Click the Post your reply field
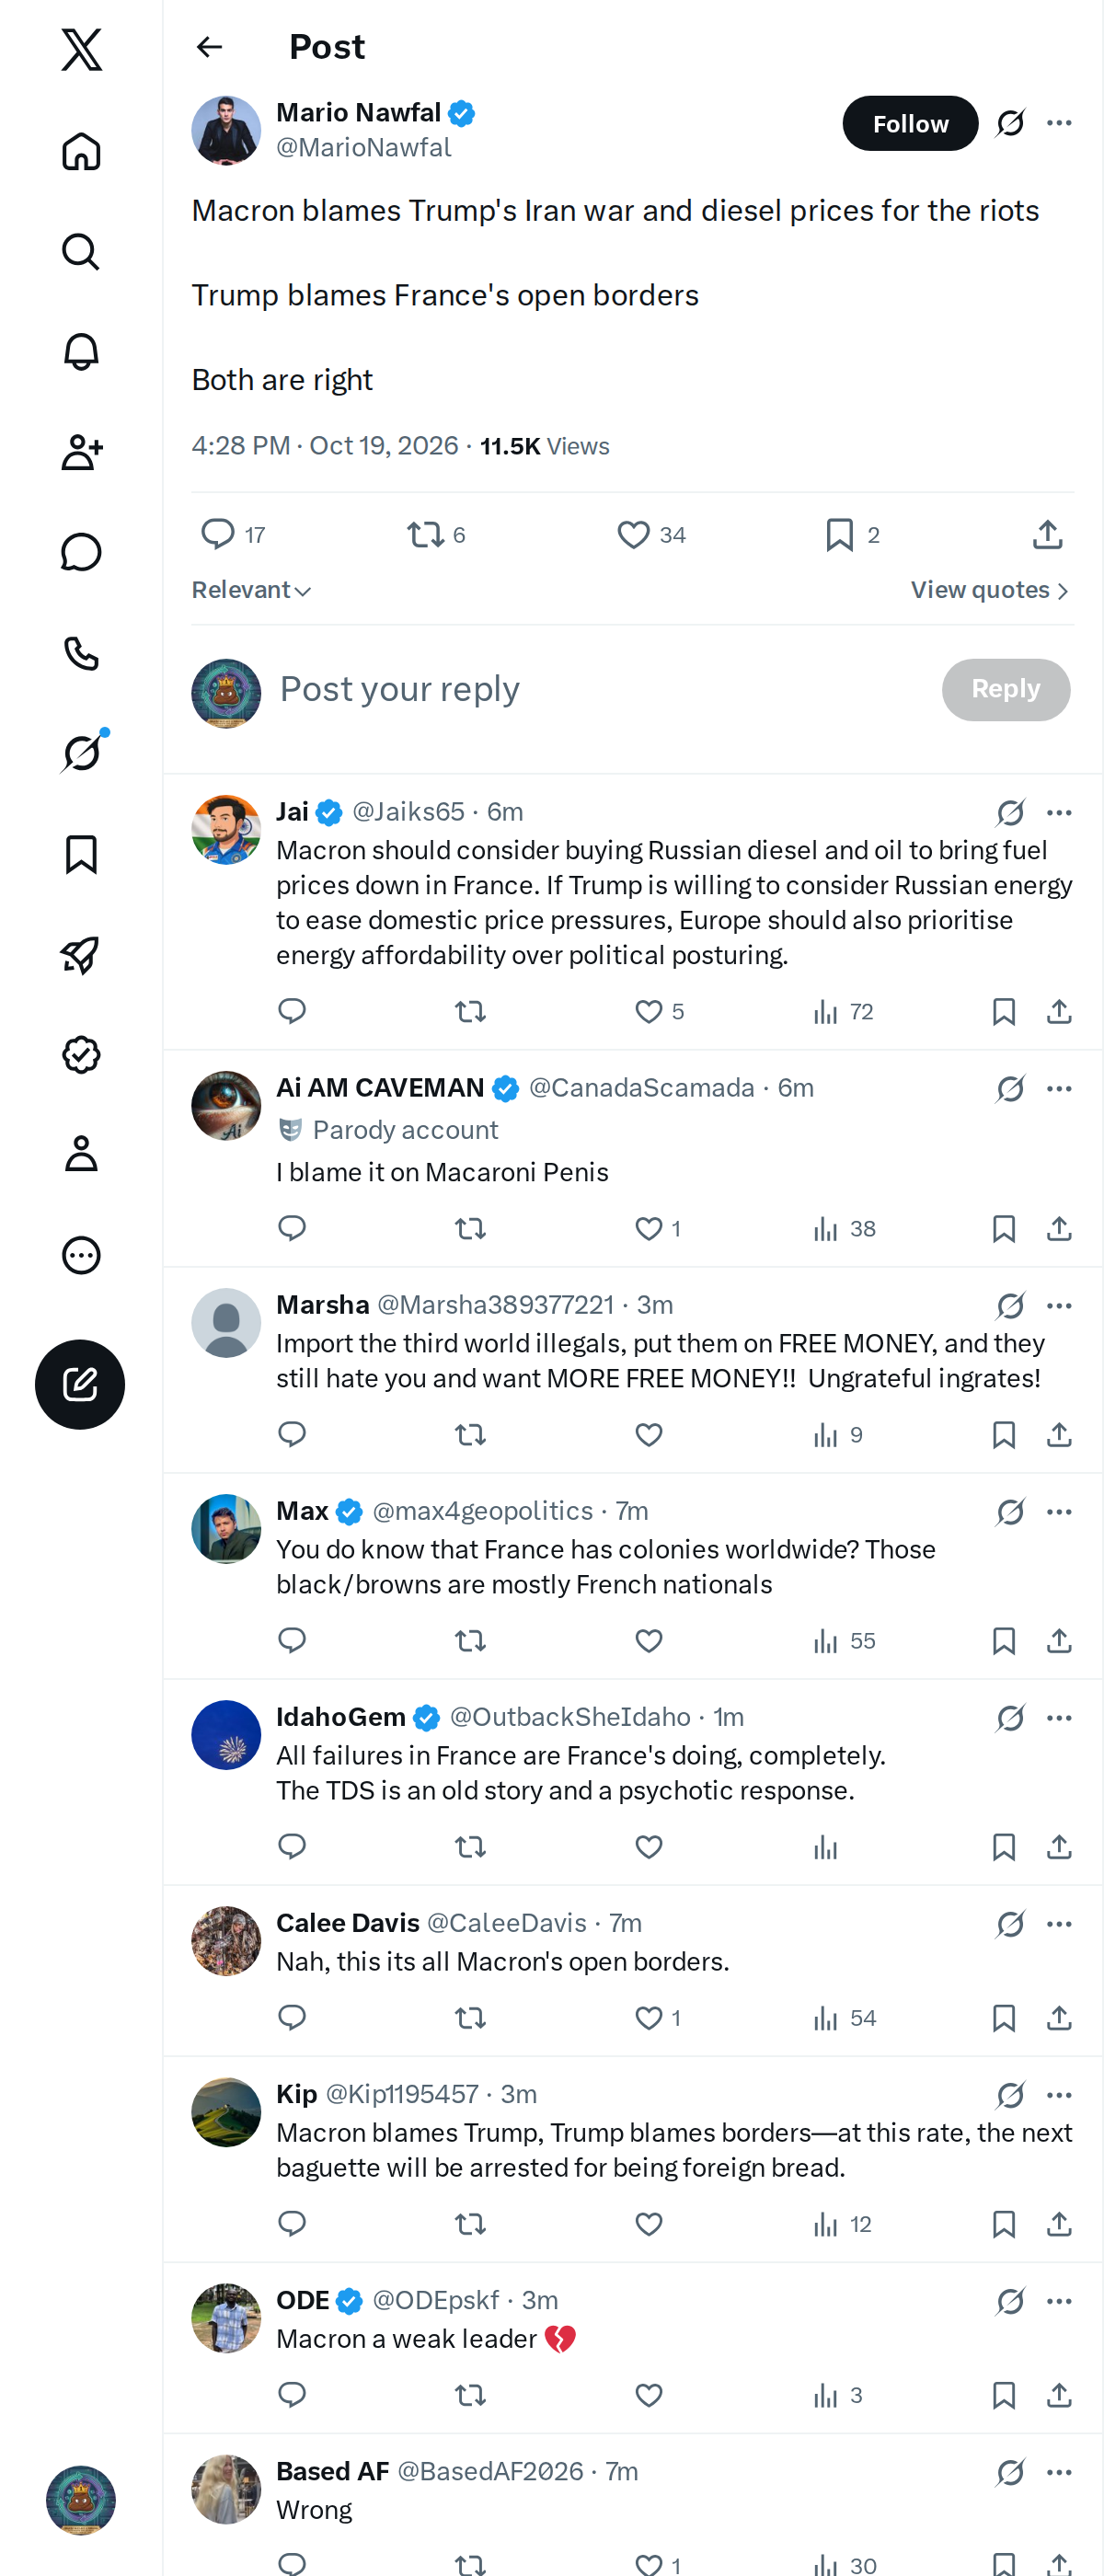This screenshot has height=2576, width=1104. pos(600,689)
